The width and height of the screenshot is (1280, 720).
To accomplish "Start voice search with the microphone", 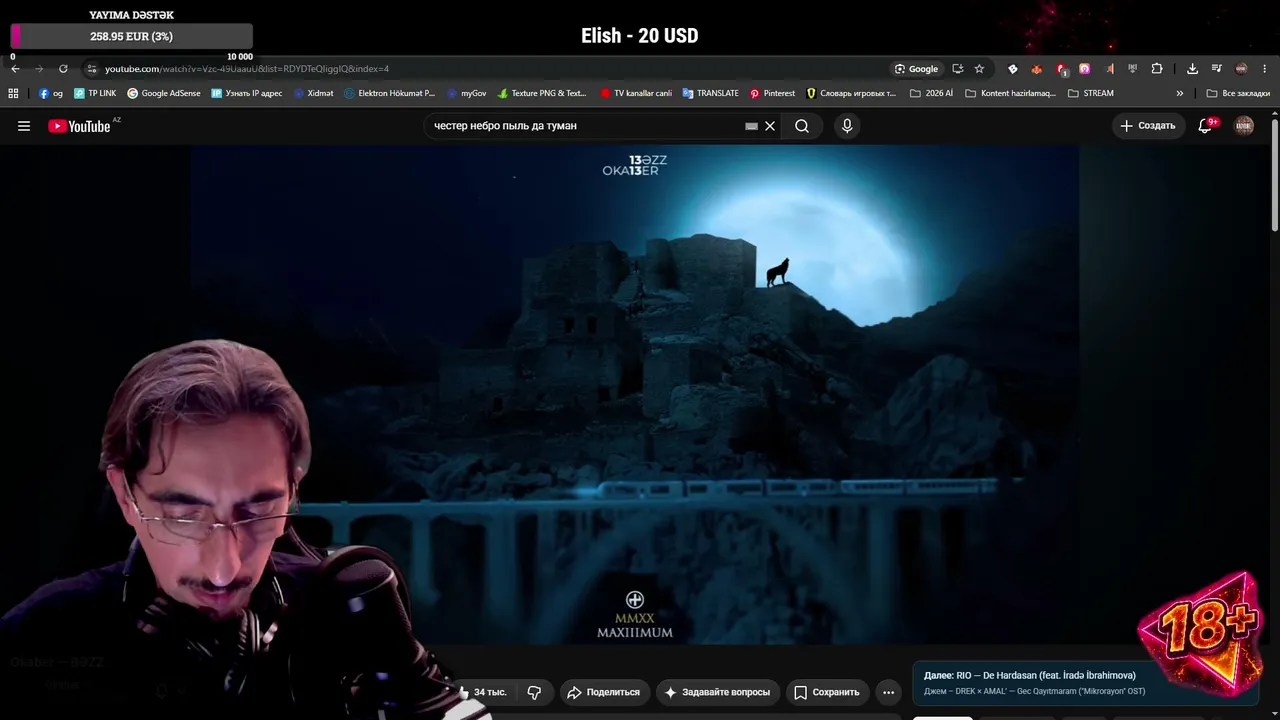I will tap(847, 126).
